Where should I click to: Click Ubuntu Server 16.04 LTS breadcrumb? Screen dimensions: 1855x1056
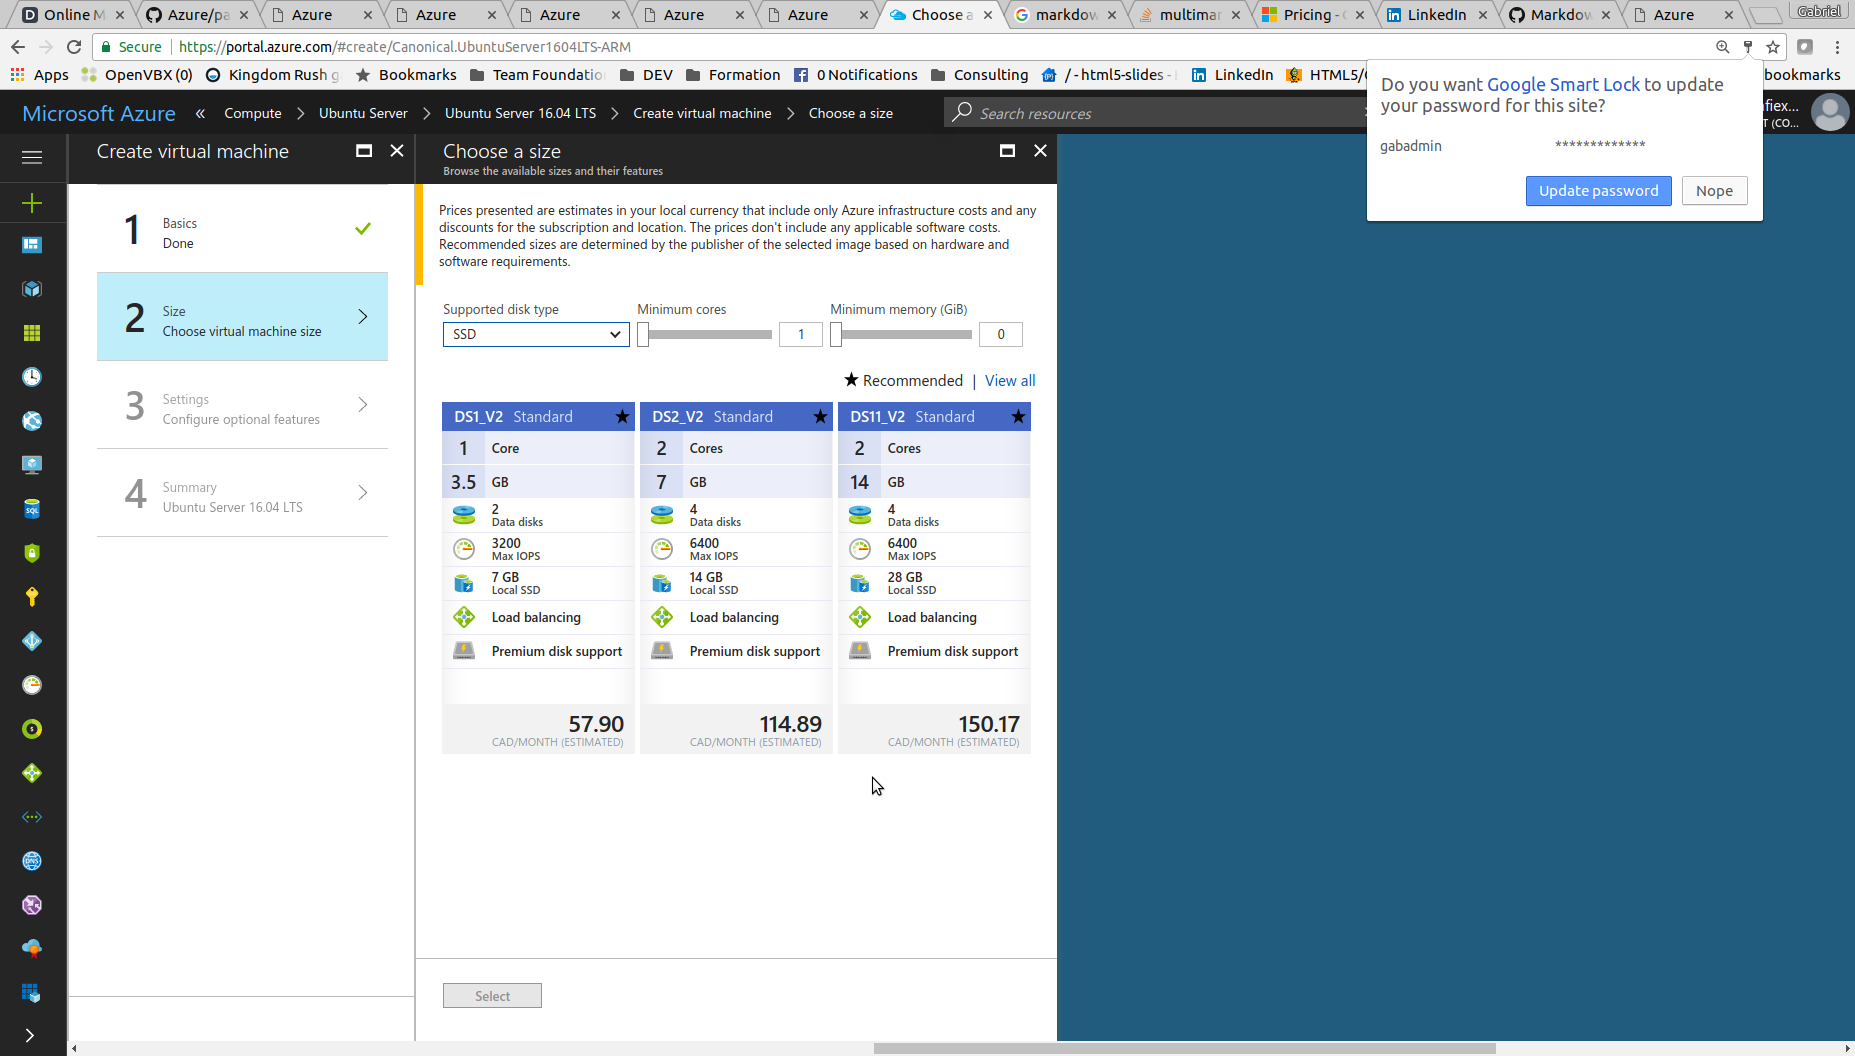click(520, 114)
